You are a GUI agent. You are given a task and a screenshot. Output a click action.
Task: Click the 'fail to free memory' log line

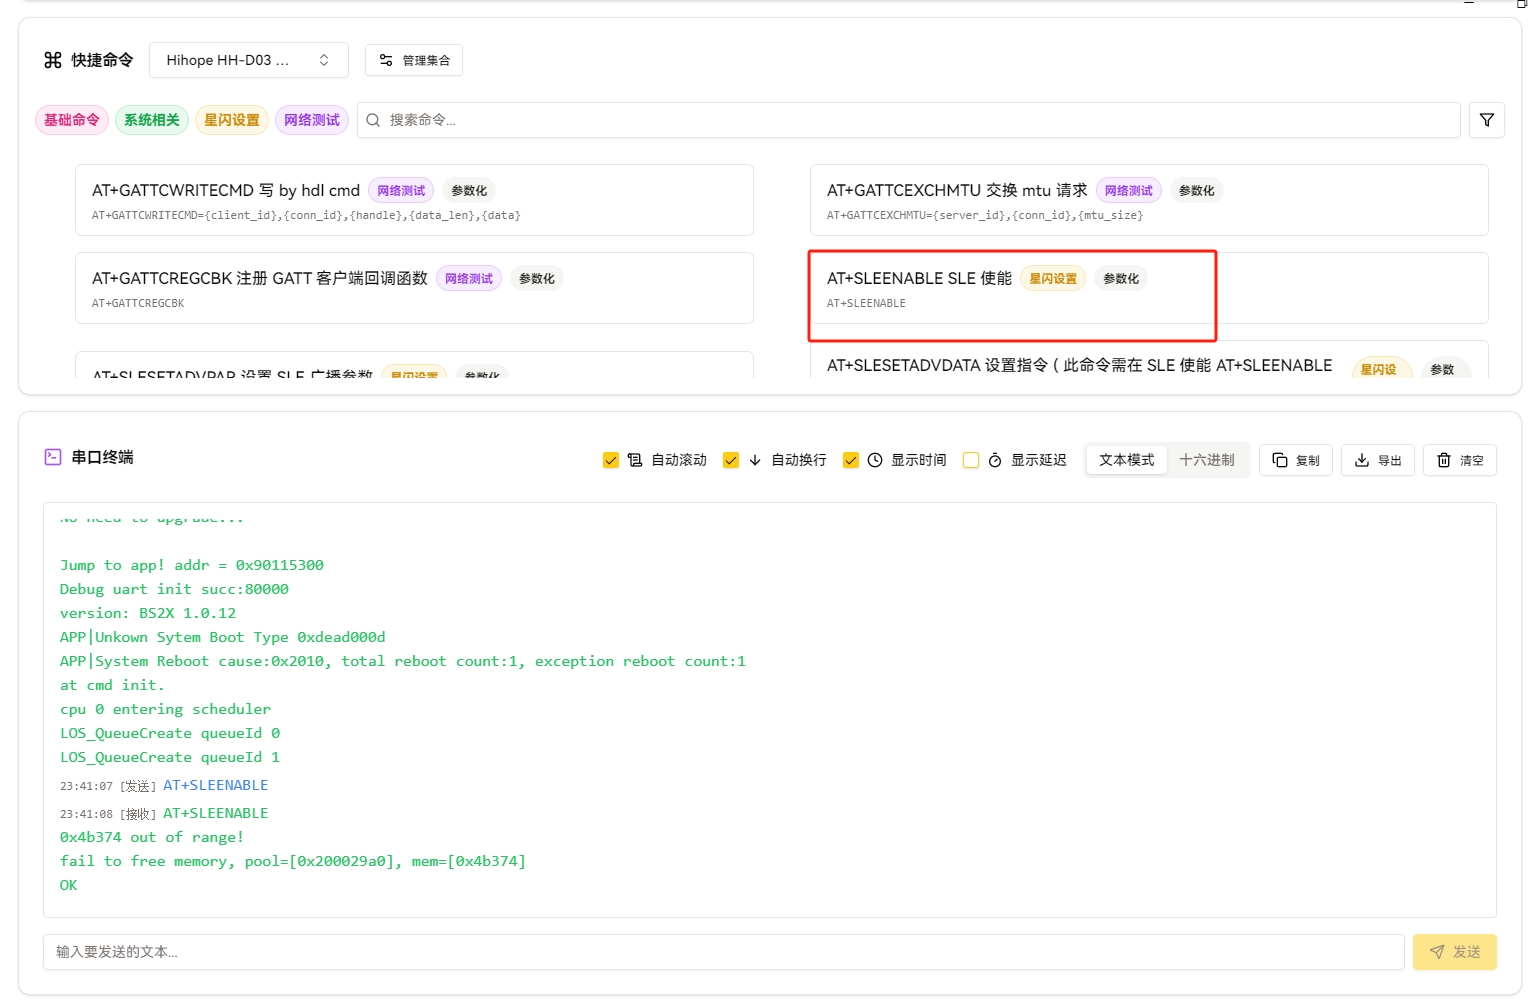coord(293,861)
